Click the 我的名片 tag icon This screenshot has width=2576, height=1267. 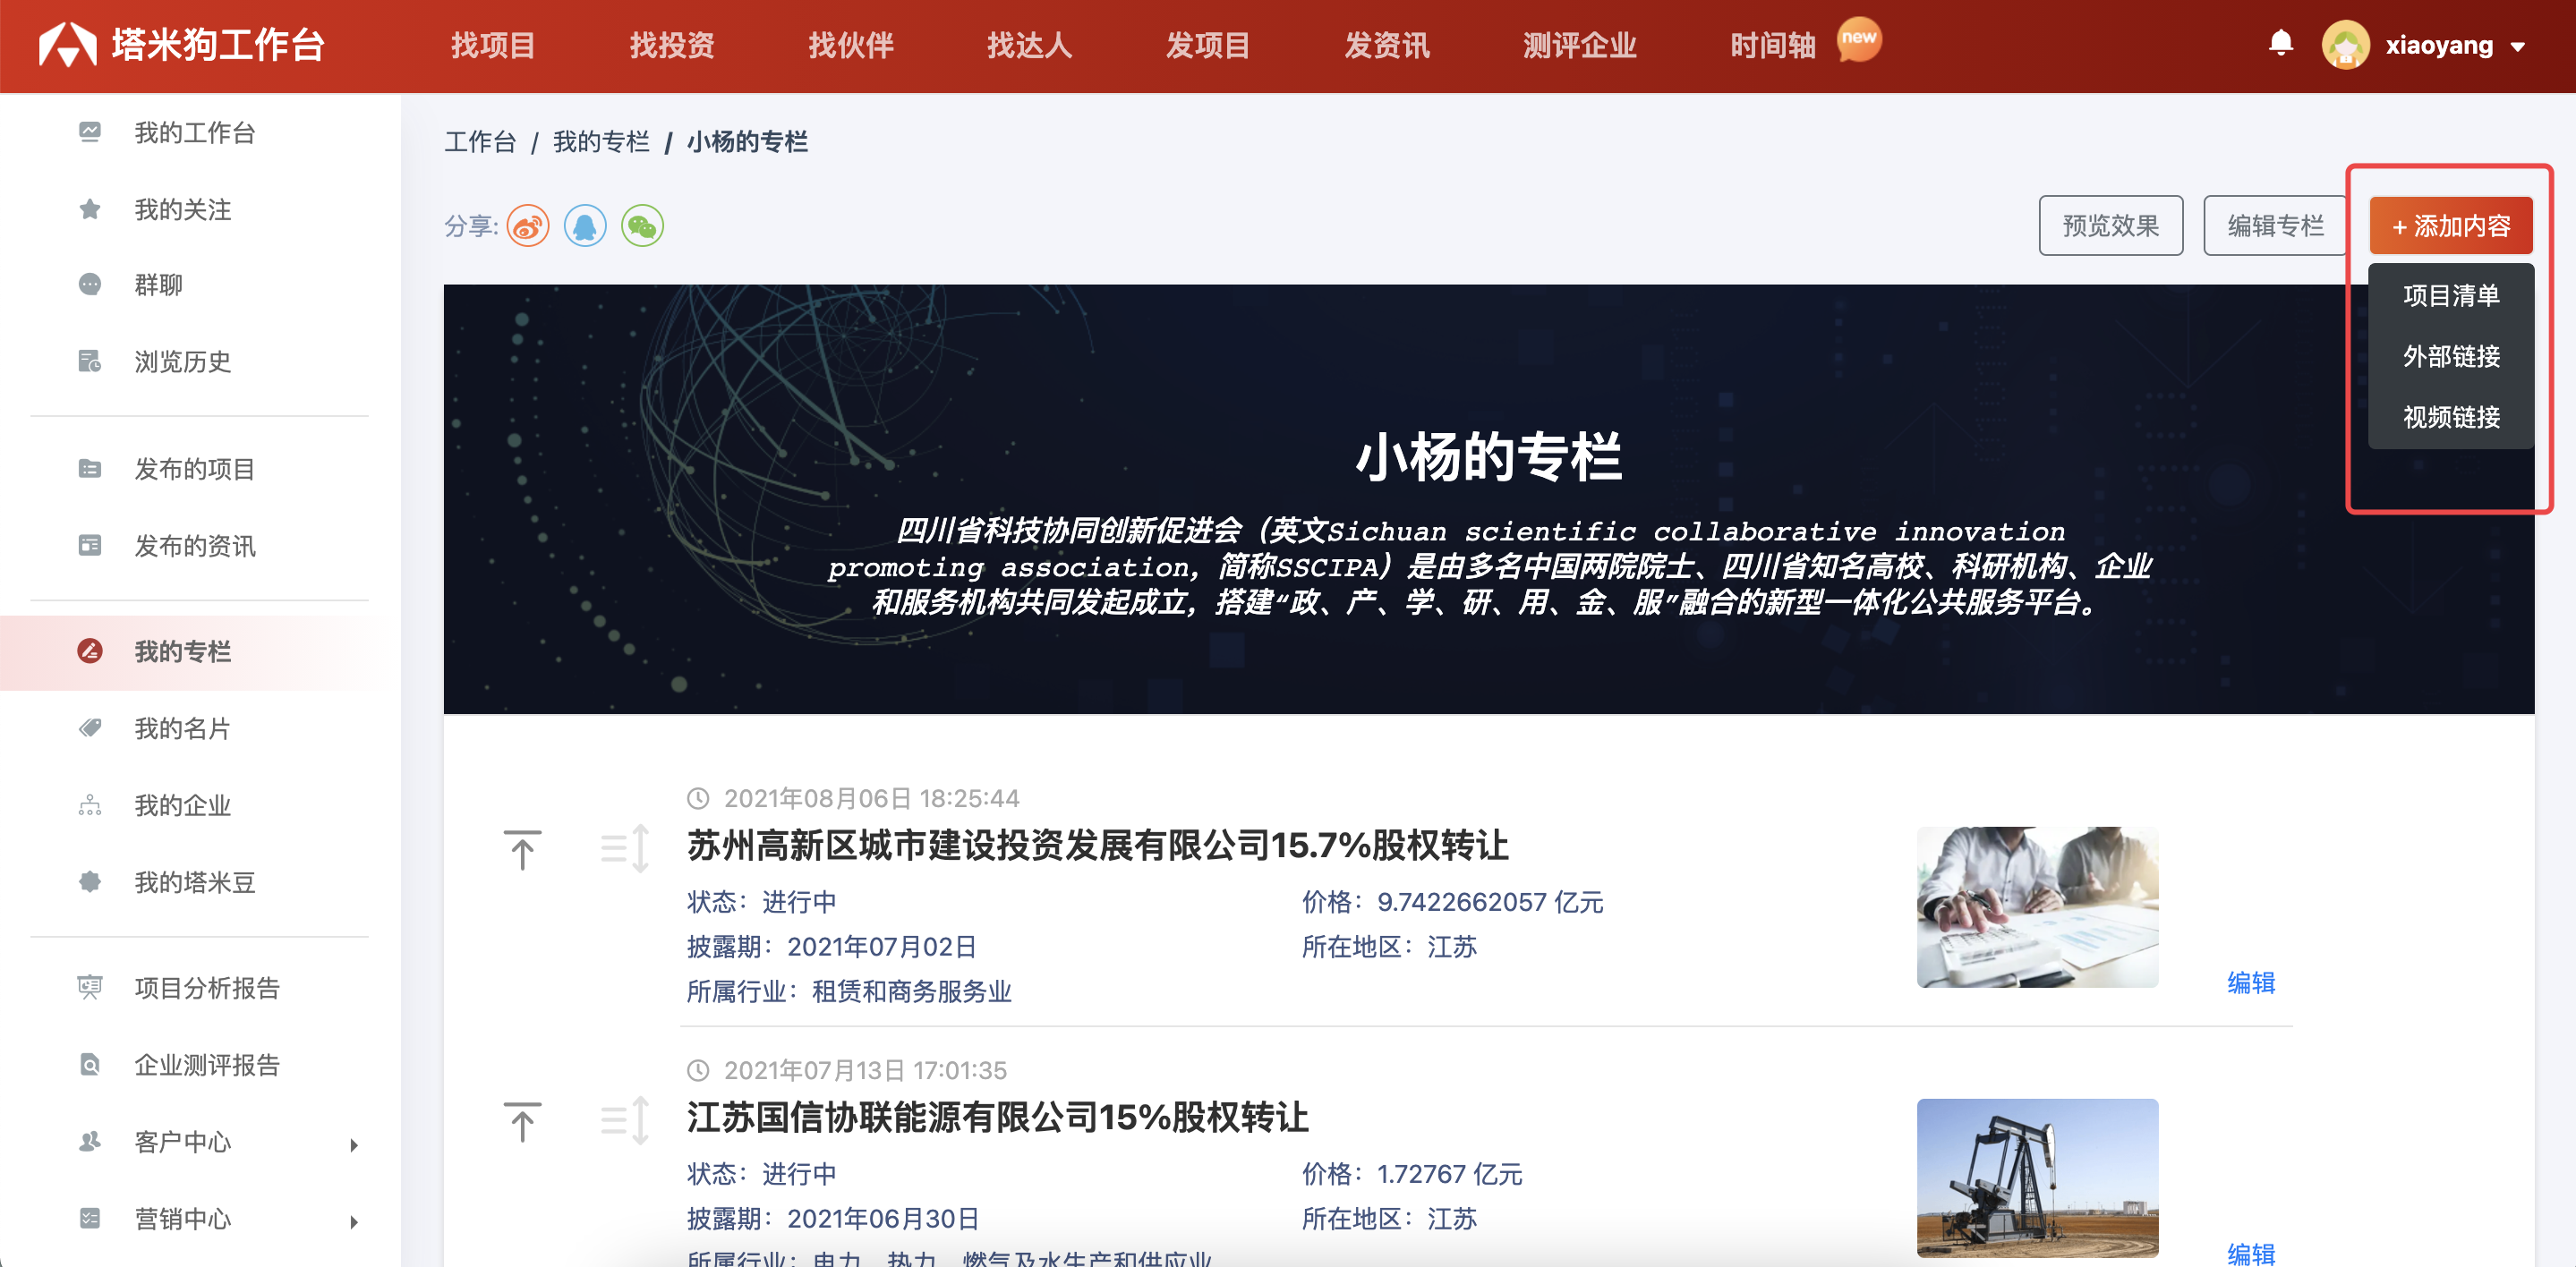pos(90,728)
